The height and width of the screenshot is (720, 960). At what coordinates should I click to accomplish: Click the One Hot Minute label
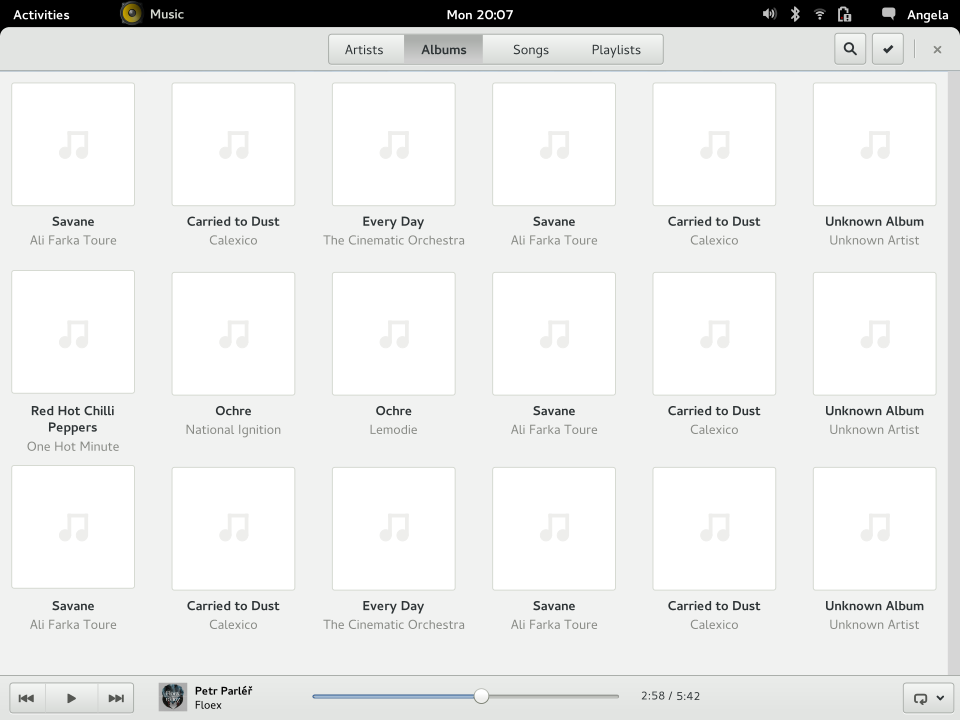click(73, 446)
